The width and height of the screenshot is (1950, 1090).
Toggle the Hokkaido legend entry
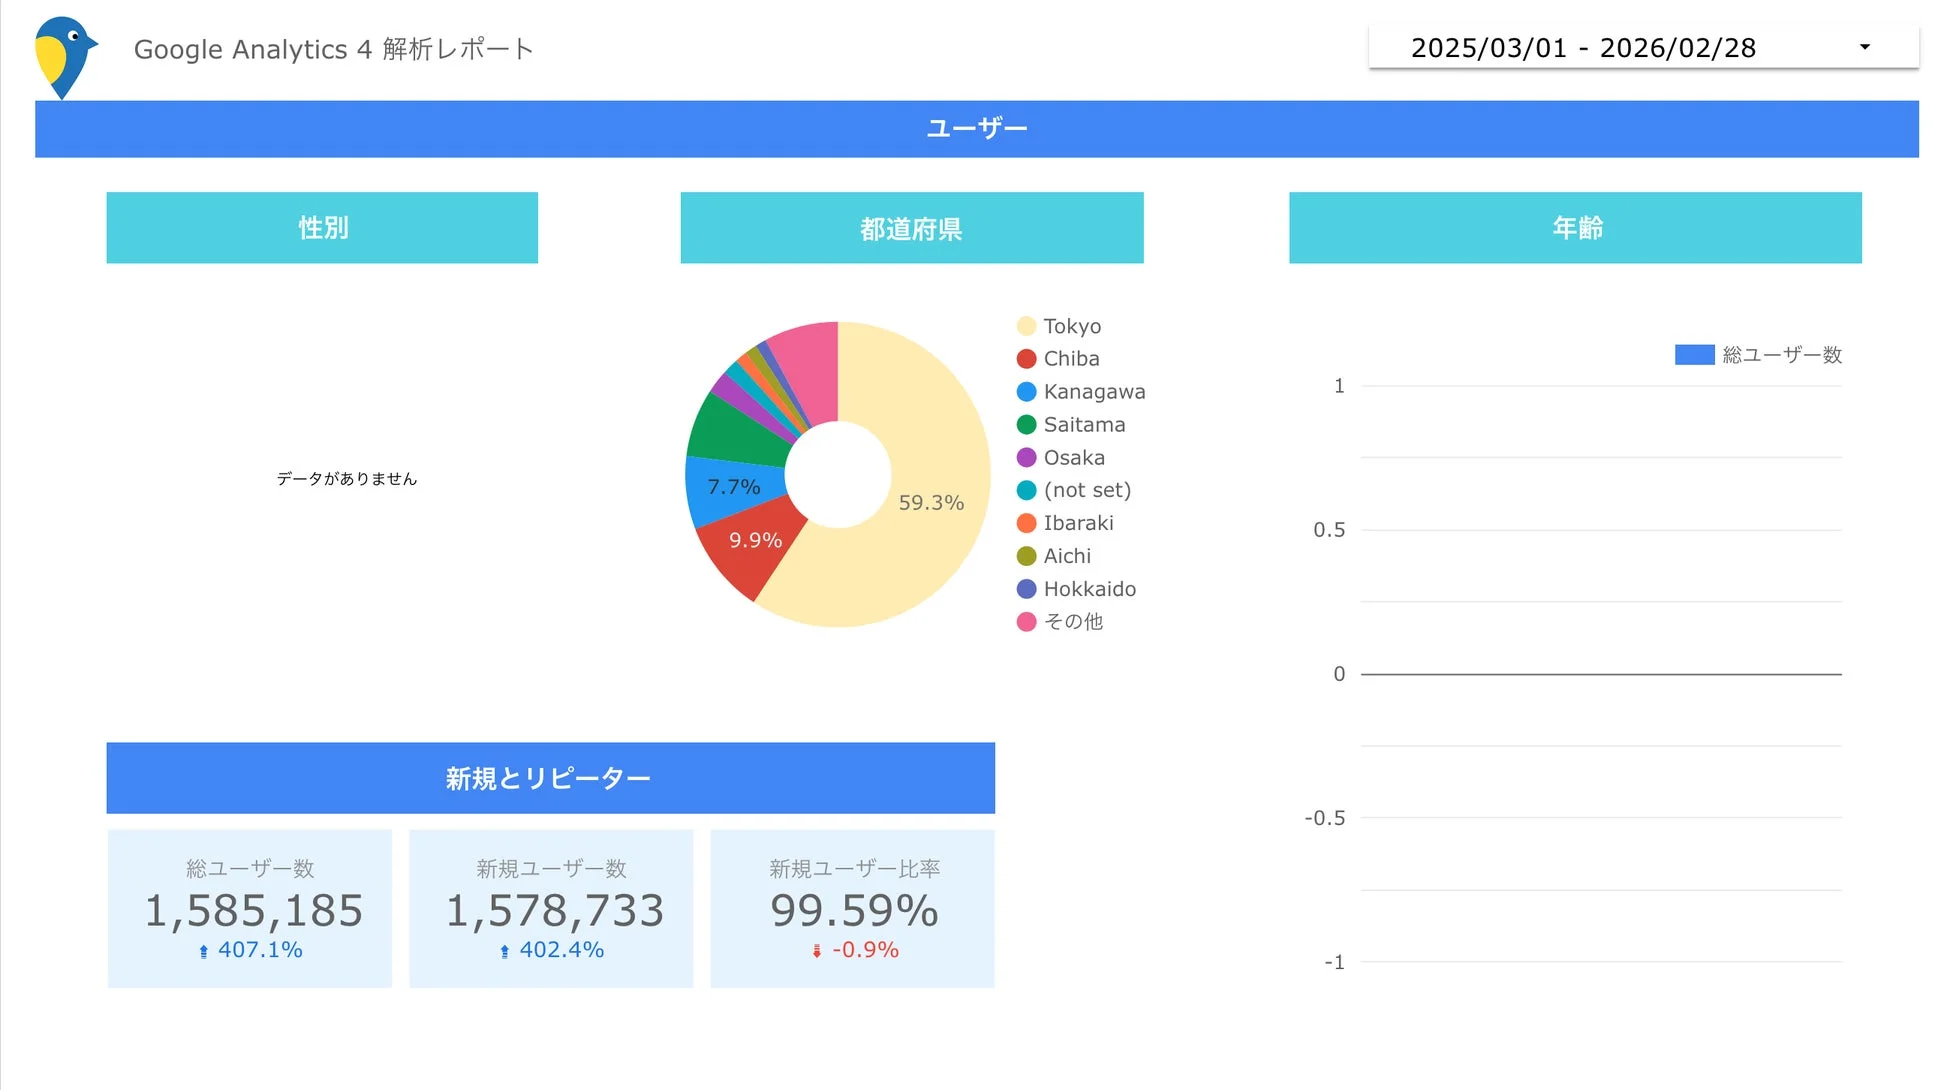pyautogui.click(x=1088, y=588)
